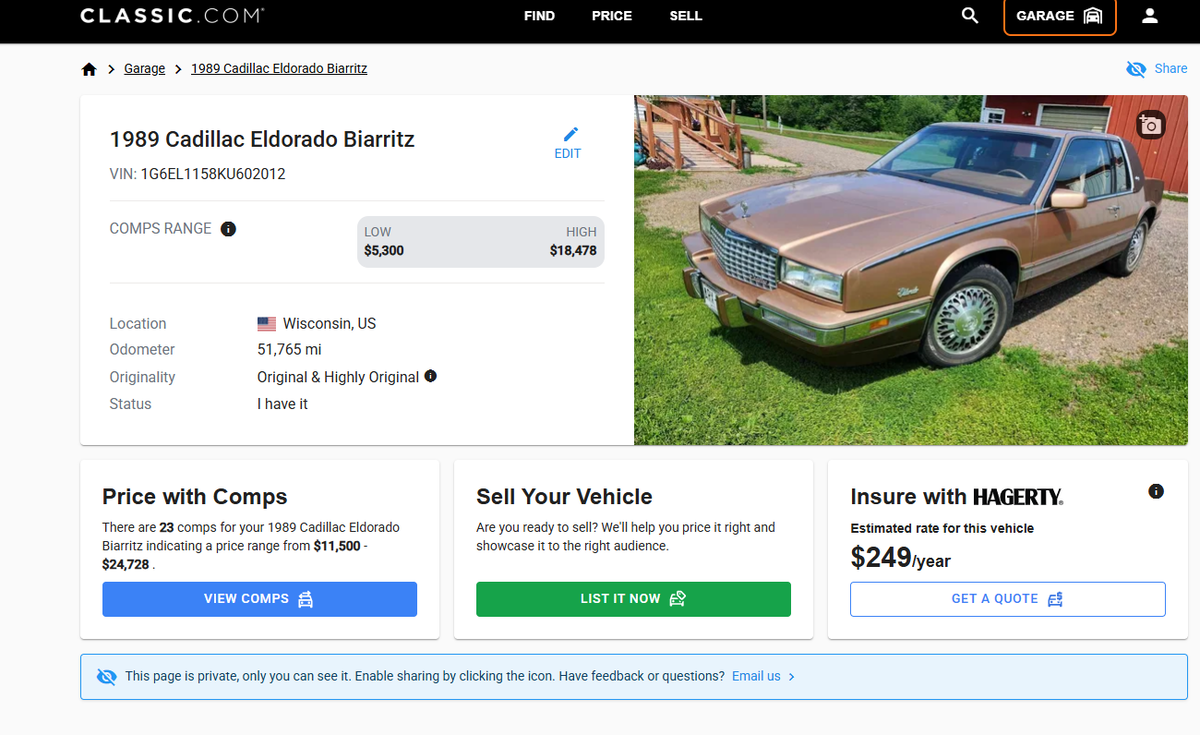Open the user account profile icon
Screen dimensions: 1200x735
pyautogui.click(x=1150, y=16)
